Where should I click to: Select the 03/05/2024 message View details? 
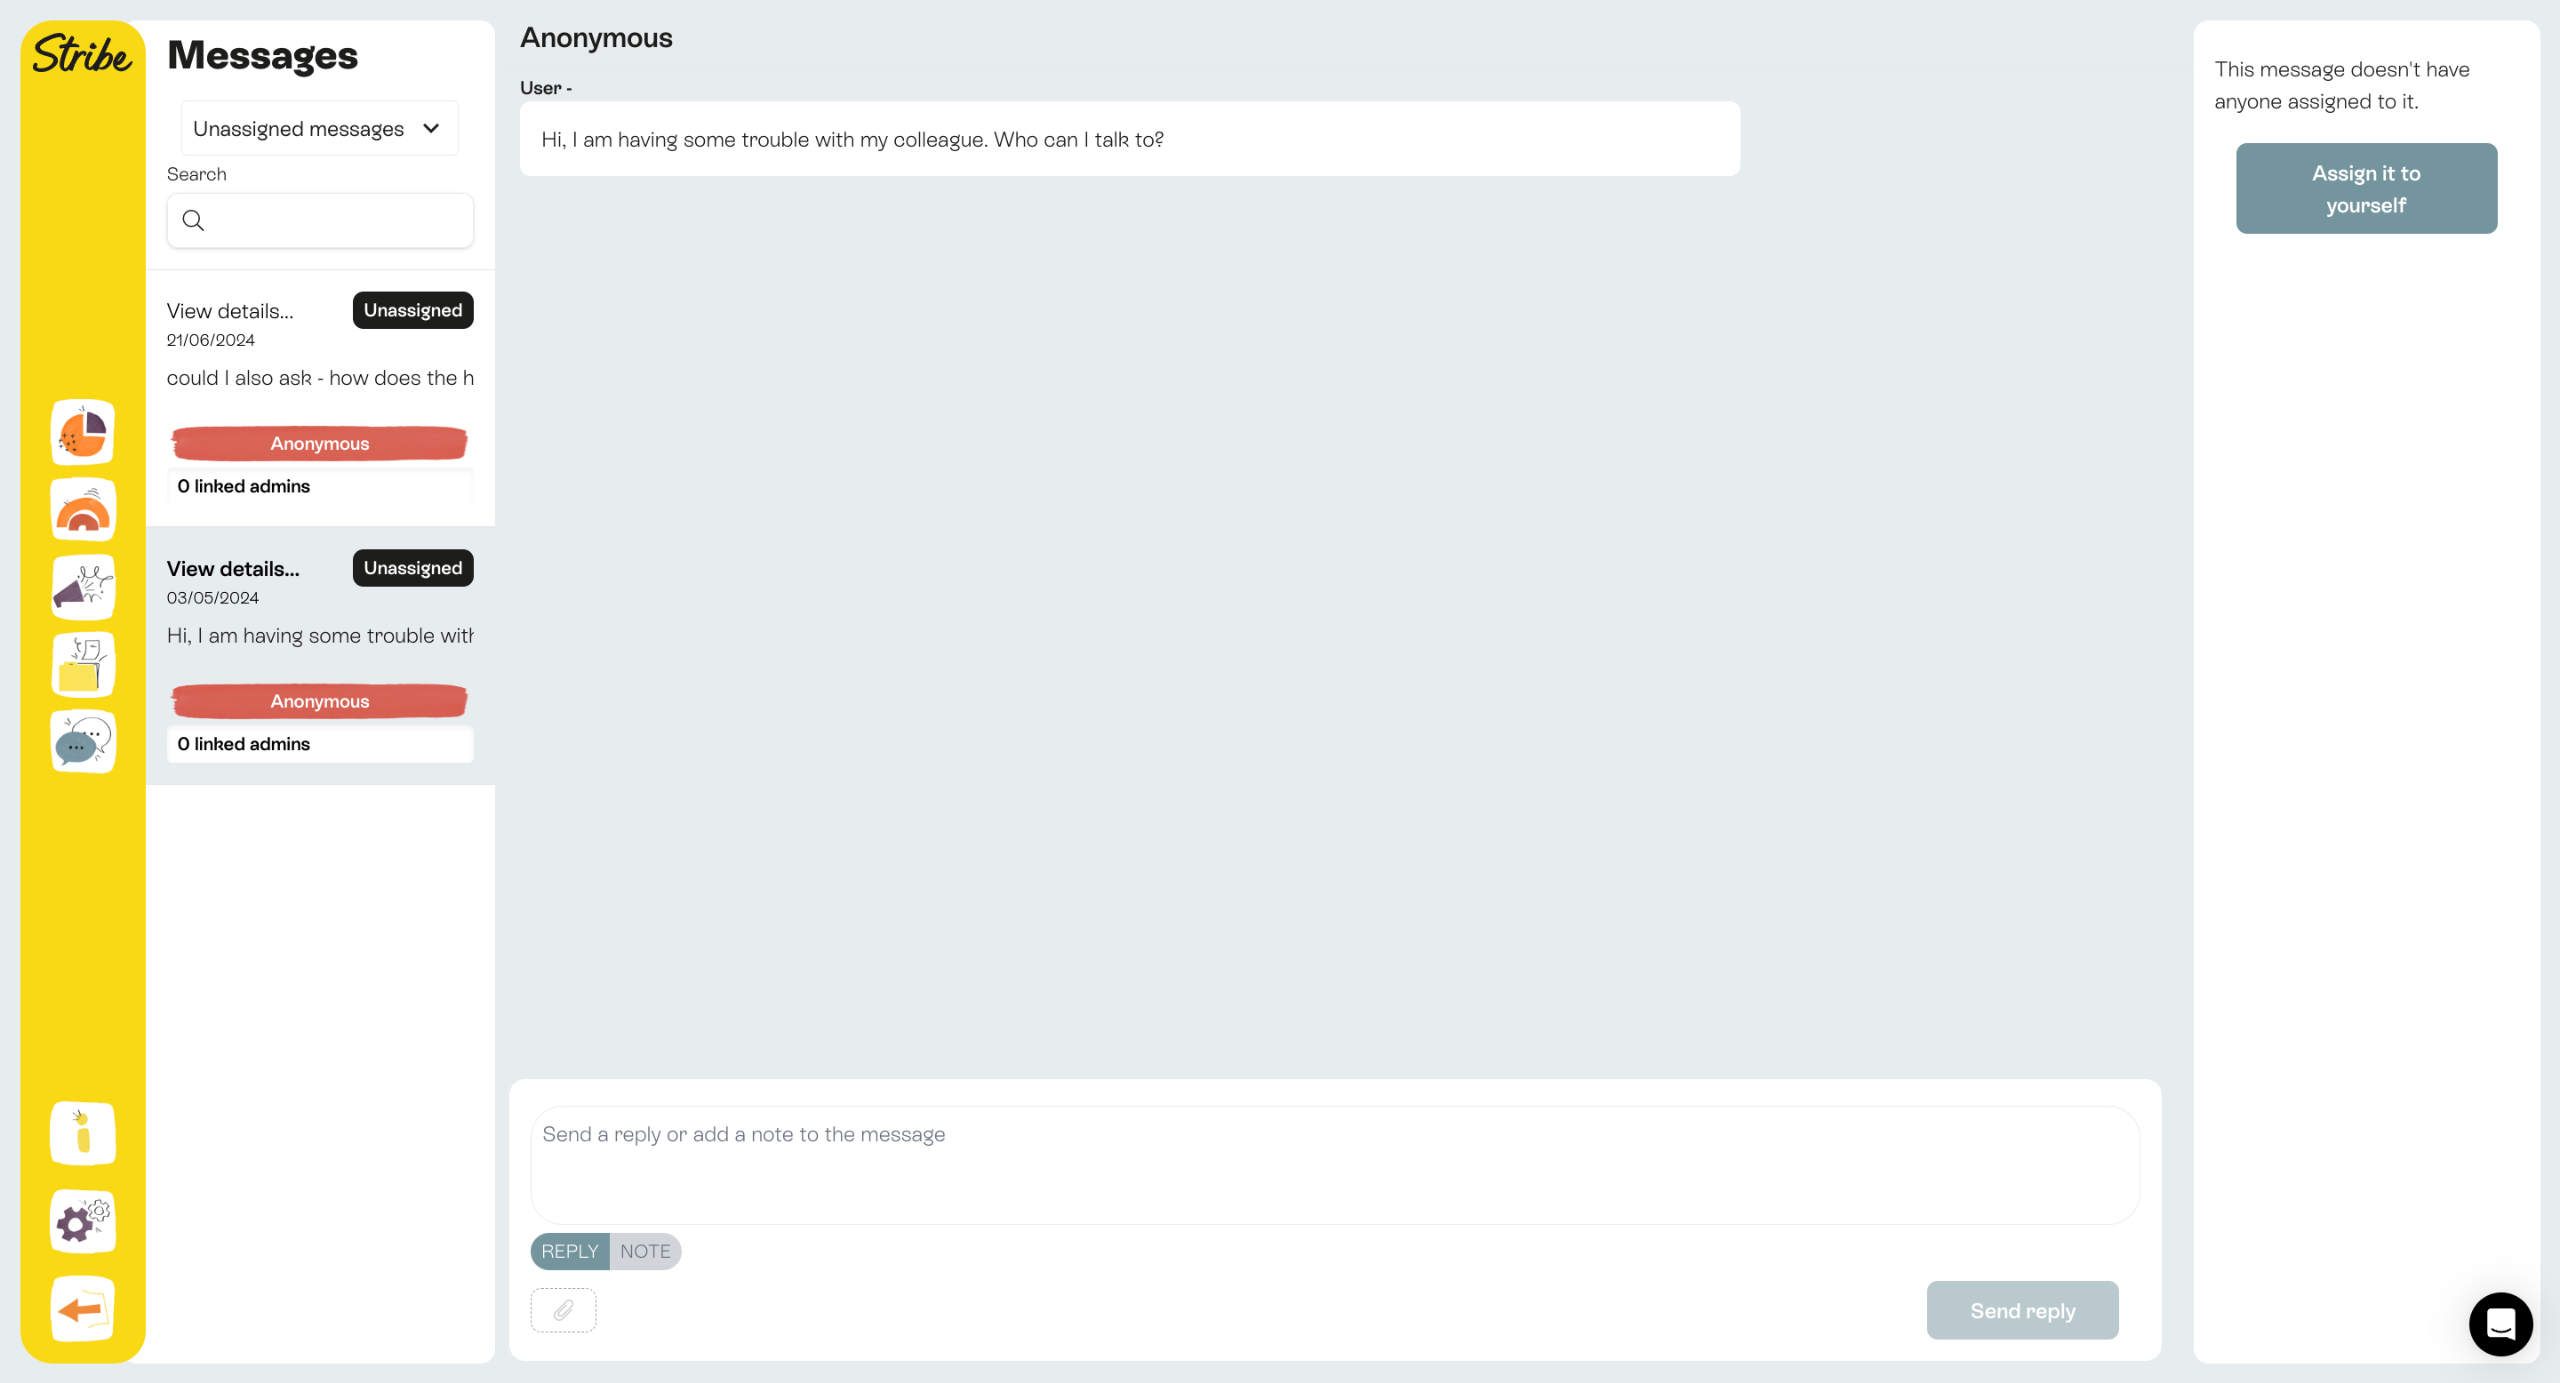(x=233, y=568)
